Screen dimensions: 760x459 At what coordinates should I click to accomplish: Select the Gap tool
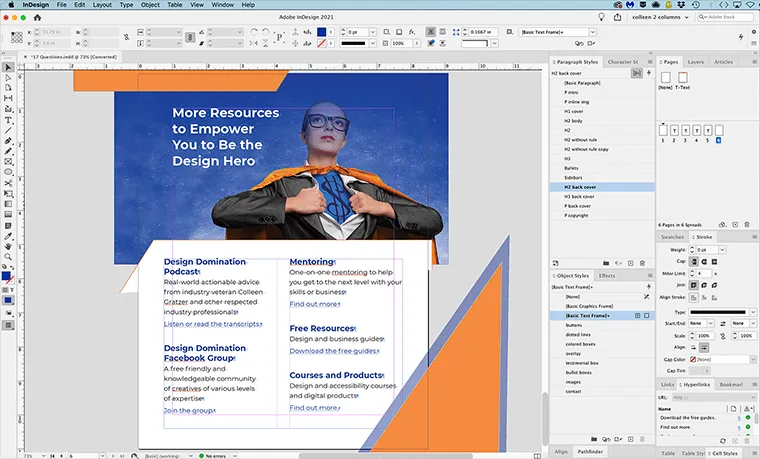[x=8, y=98]
